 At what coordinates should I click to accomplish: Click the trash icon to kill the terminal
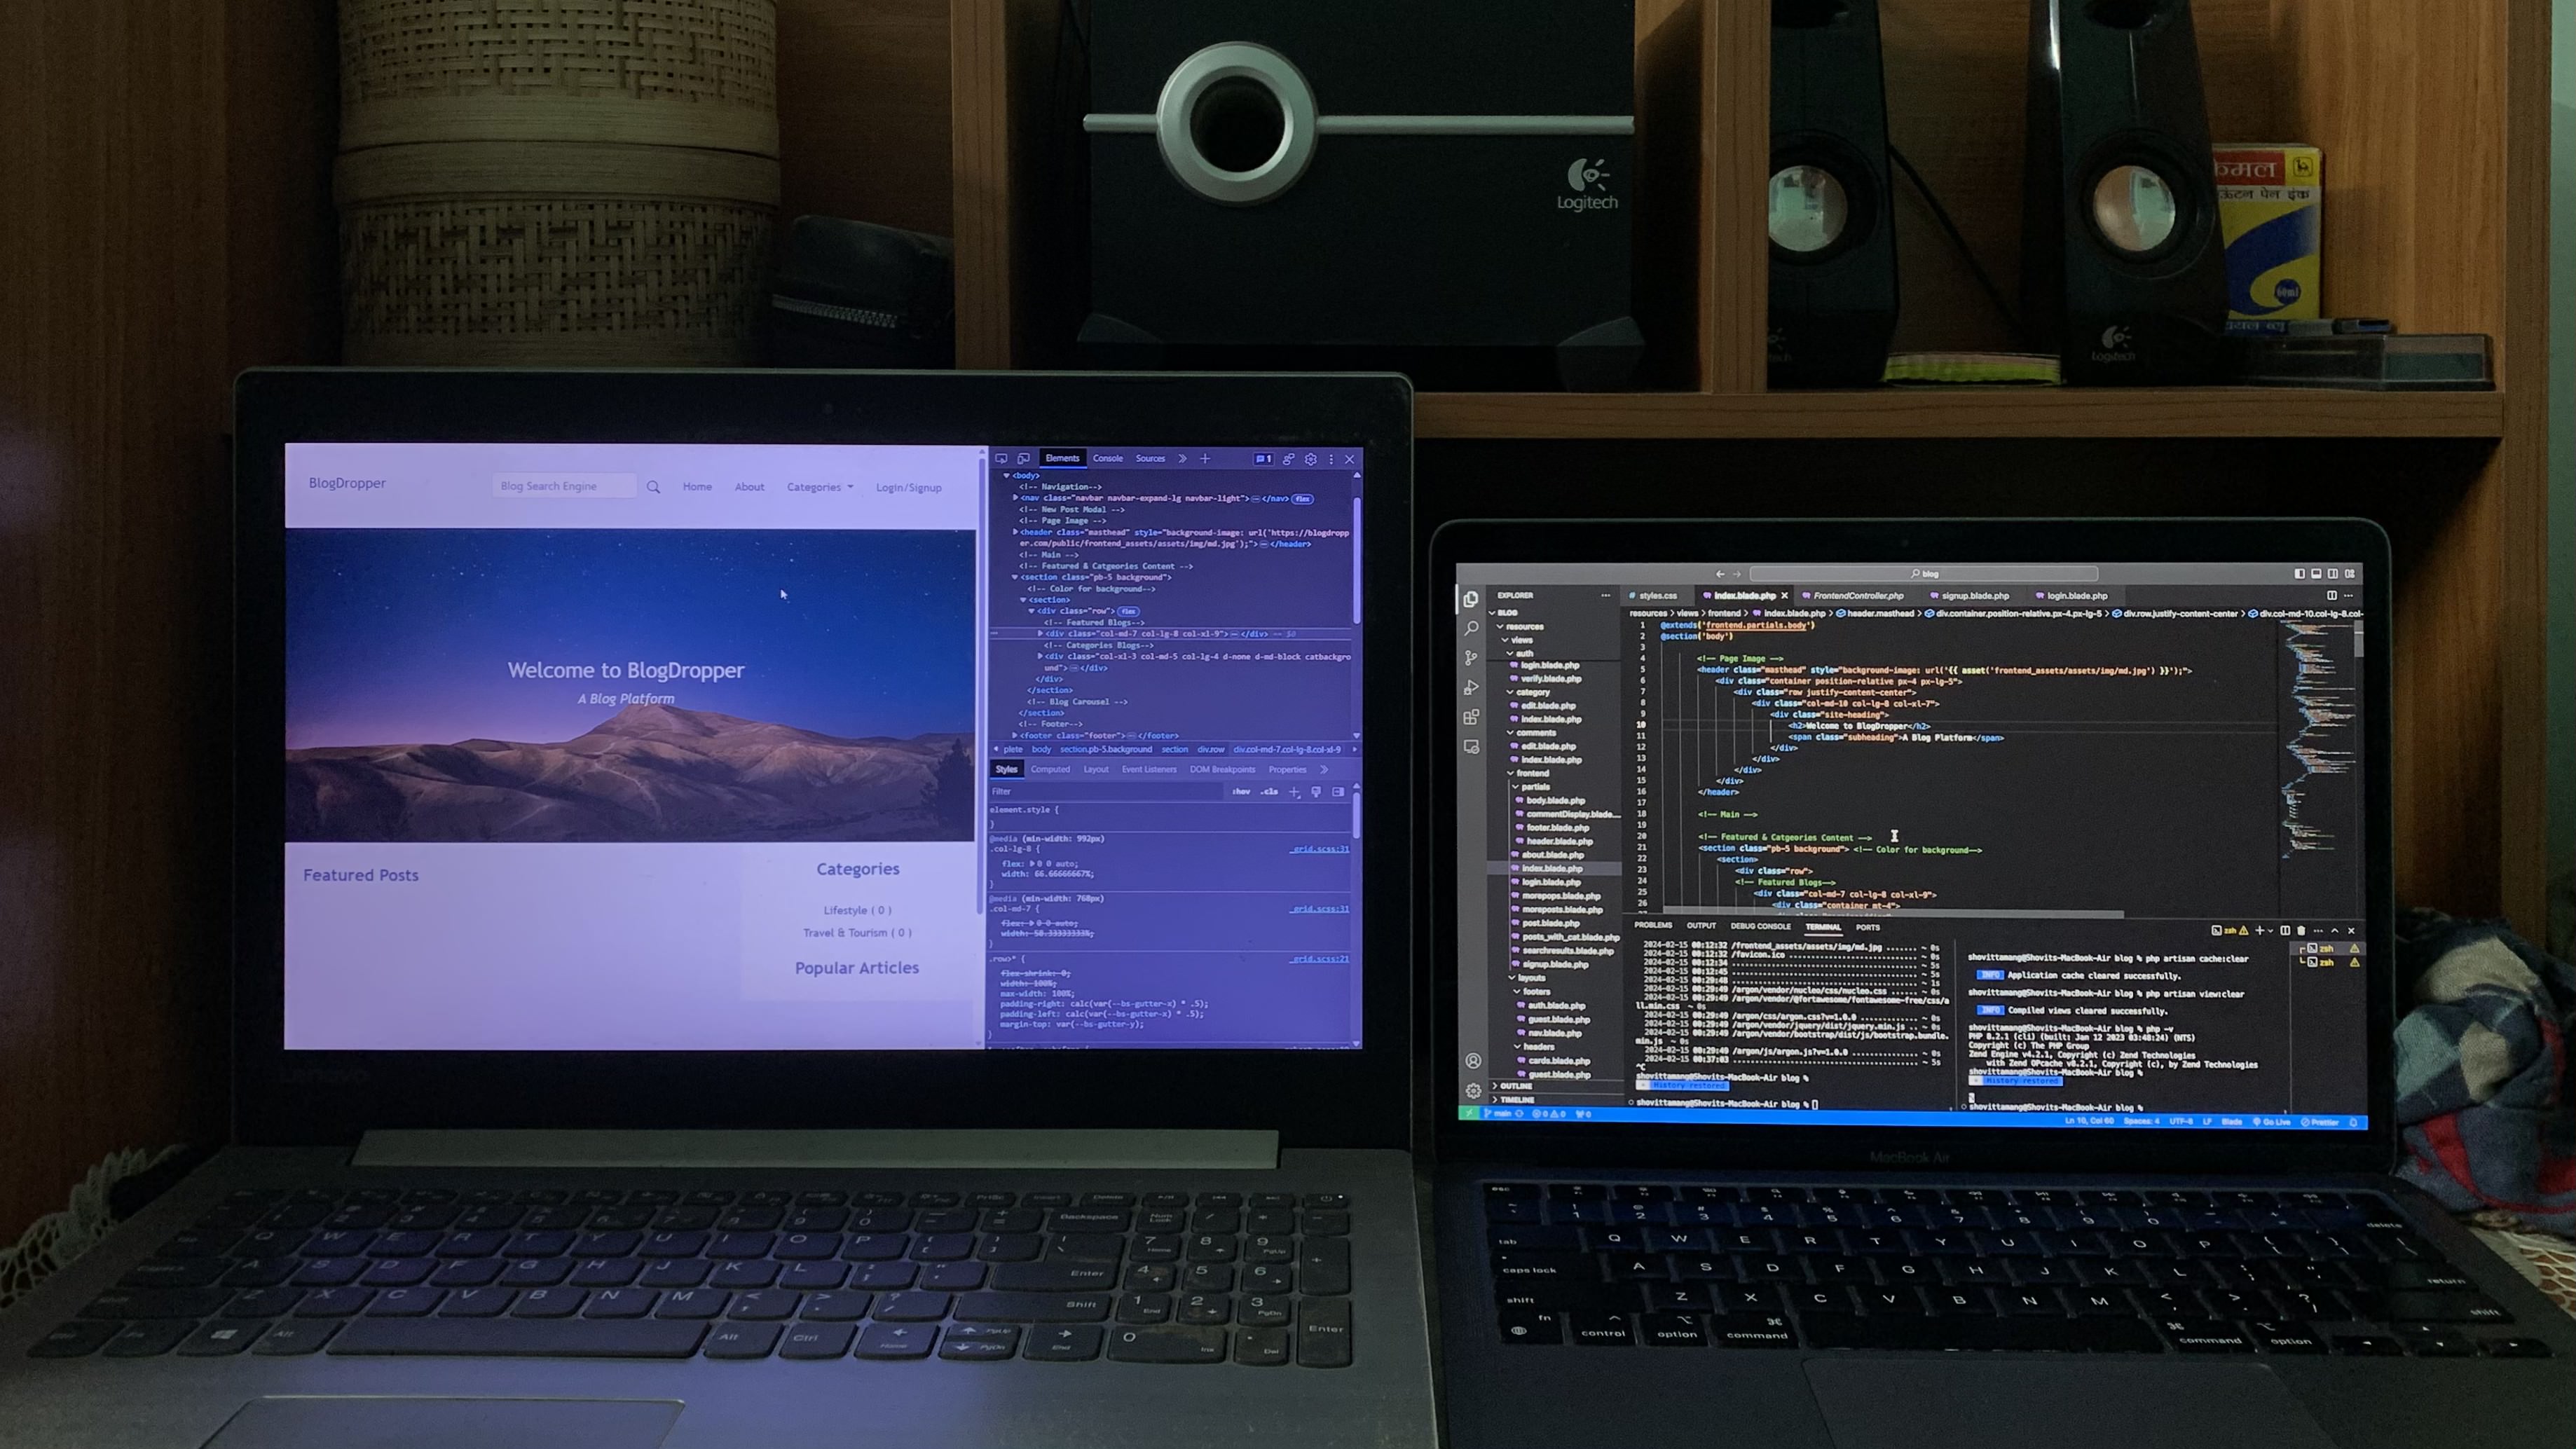tap(2301, 931)
